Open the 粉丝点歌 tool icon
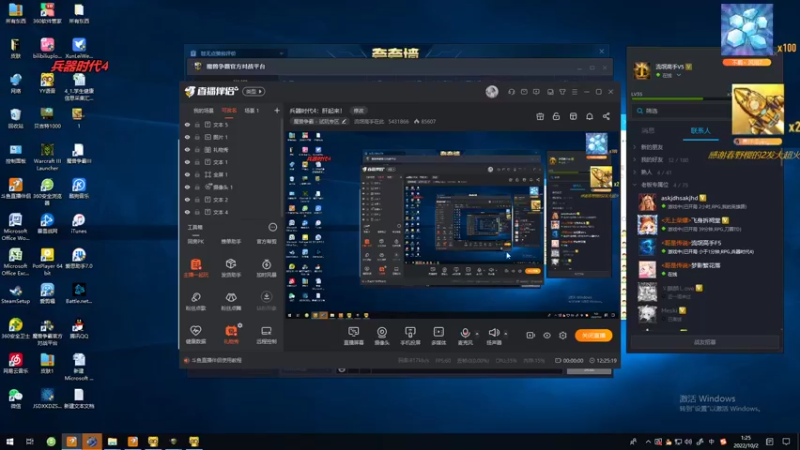Screen dimensions: 800x450 196,301
